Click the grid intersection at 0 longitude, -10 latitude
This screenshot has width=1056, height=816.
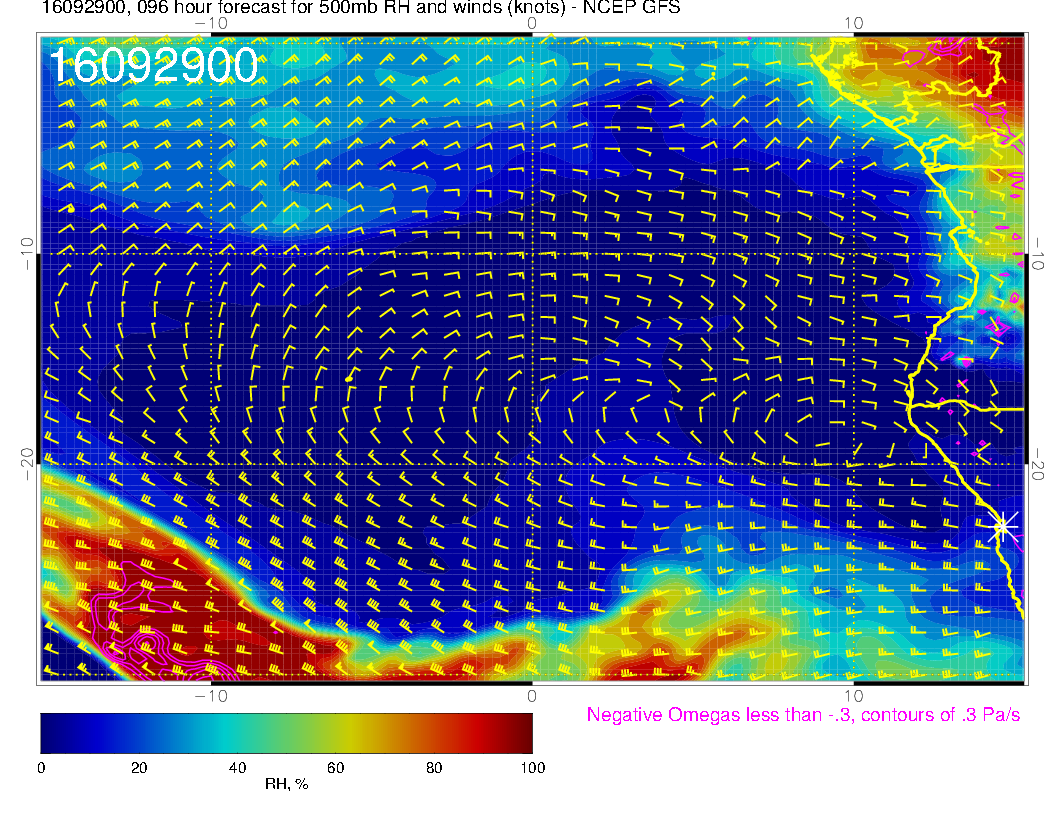click(532, 253)
